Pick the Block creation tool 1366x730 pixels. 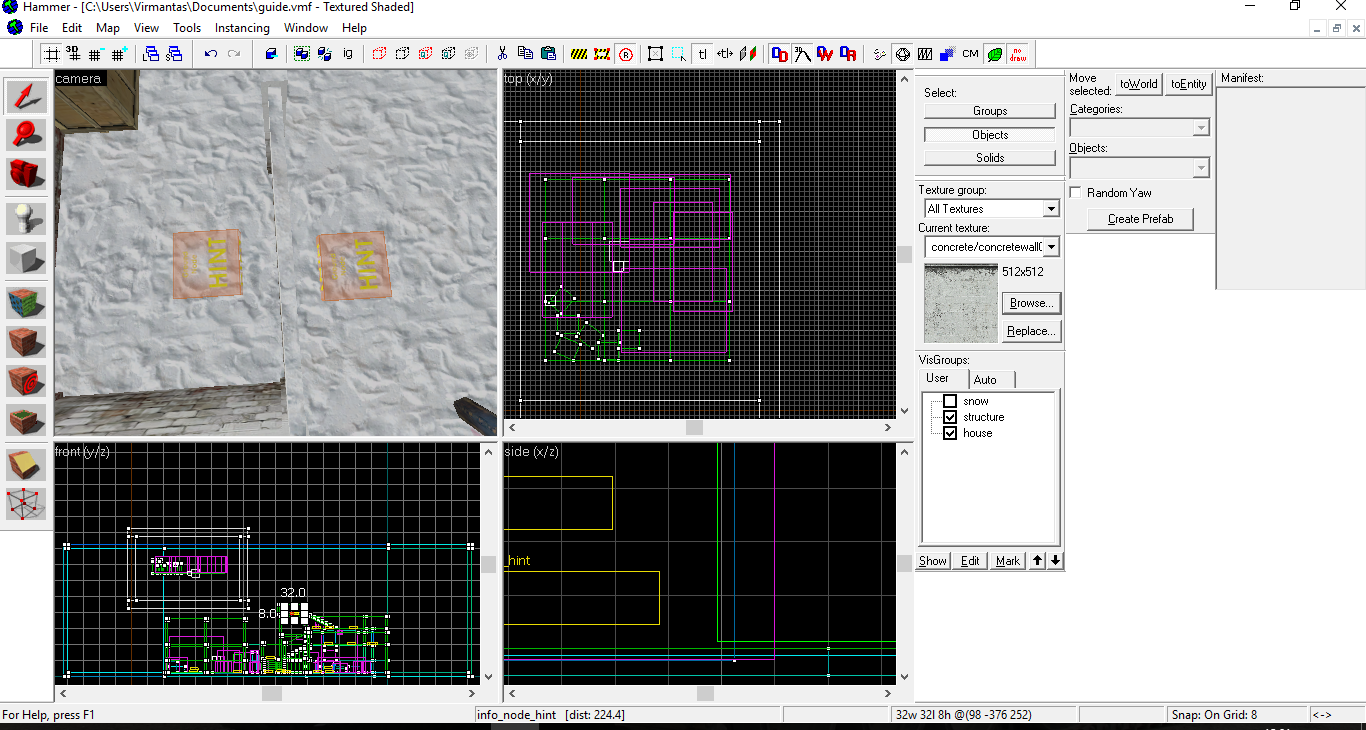[x=26, y=258]
